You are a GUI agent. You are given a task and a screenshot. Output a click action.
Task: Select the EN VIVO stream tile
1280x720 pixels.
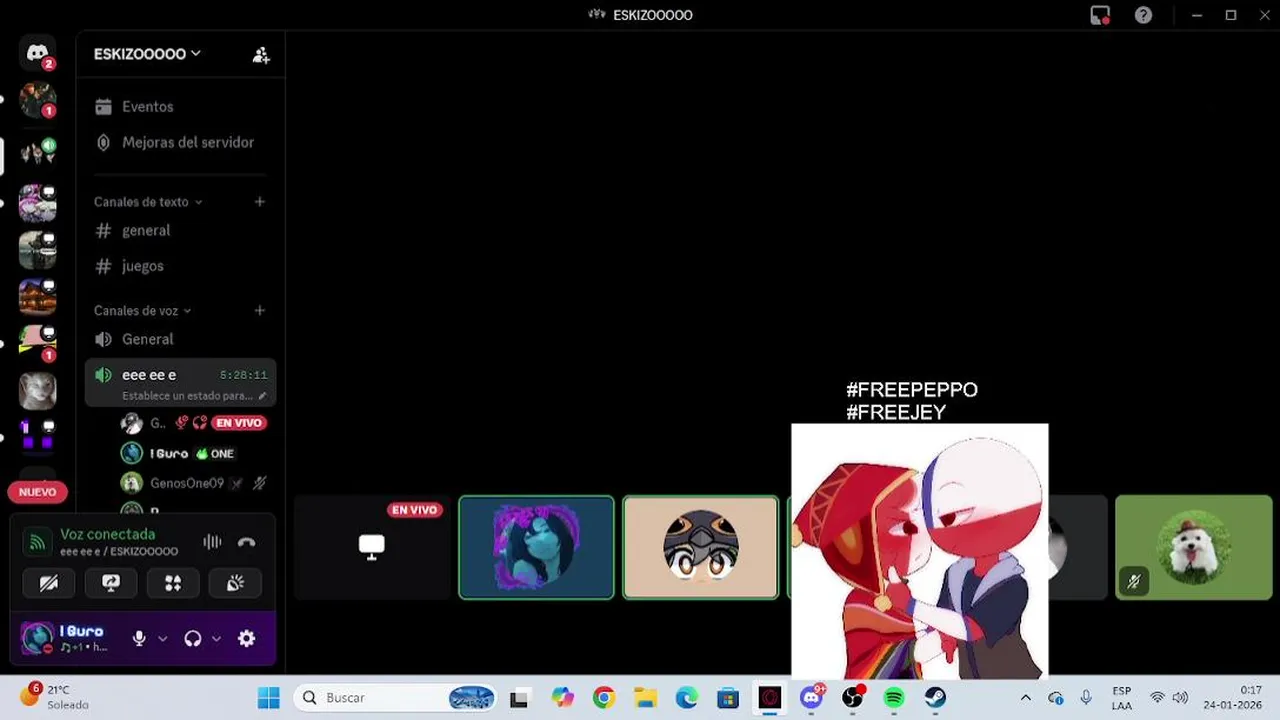click(372, 547)
